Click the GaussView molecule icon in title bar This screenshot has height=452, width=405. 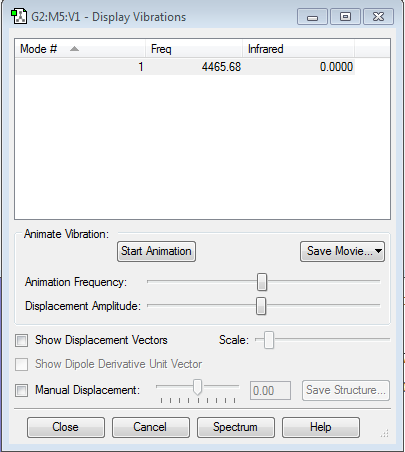(19, 17)
